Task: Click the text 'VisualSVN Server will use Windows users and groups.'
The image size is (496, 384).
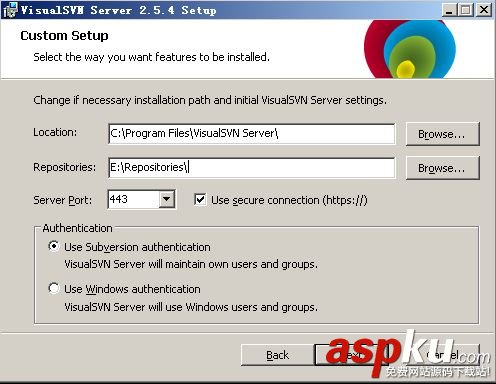Action: point(191,307)
